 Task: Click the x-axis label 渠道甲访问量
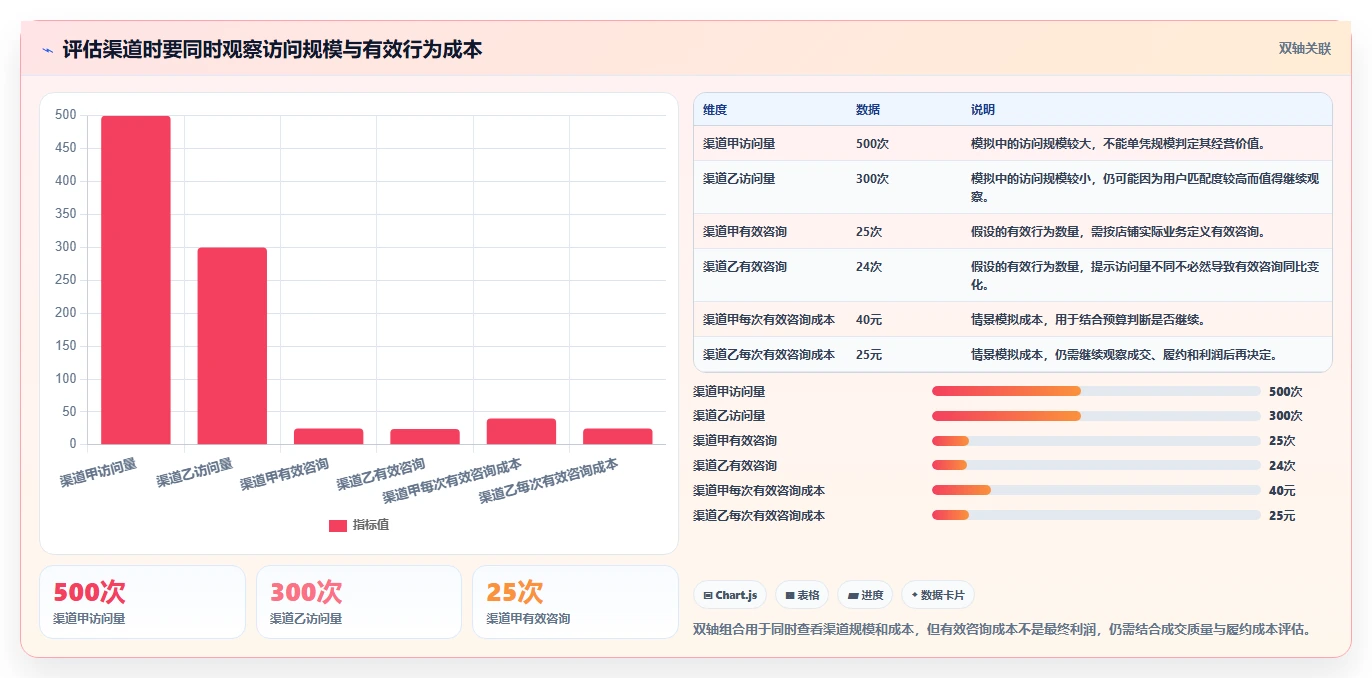pyautogui.click(x=99, y=472)
